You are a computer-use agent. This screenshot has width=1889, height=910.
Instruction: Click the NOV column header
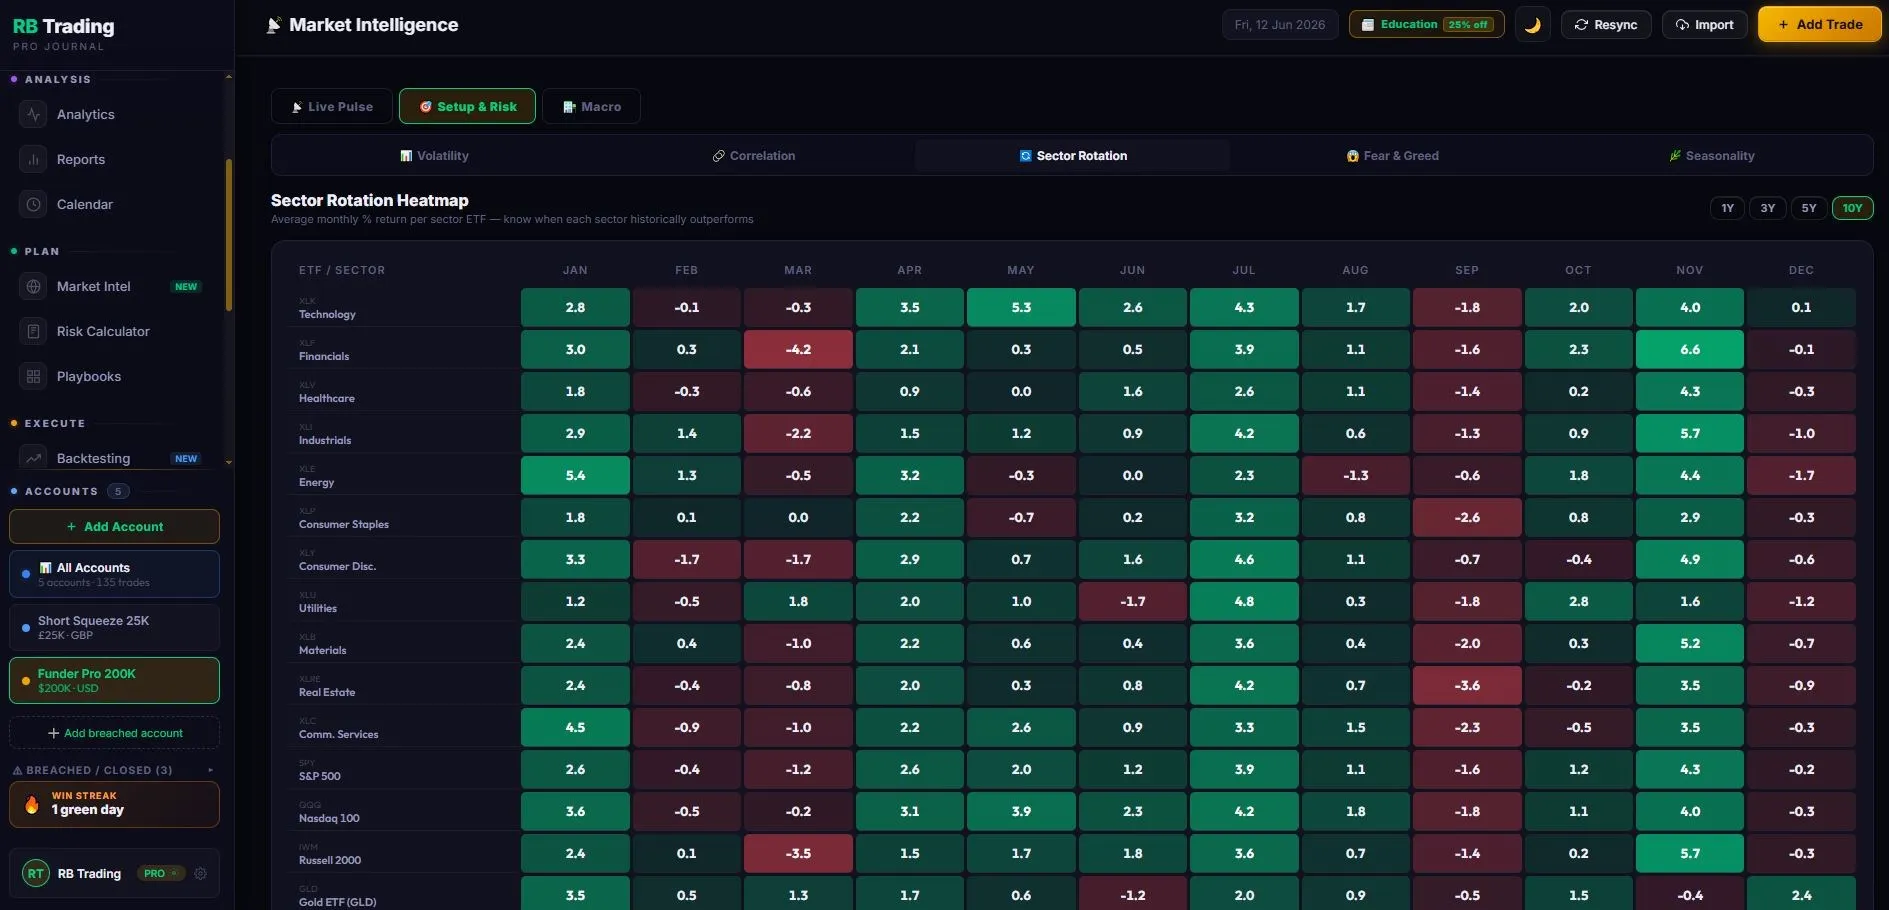point(1690,270)
